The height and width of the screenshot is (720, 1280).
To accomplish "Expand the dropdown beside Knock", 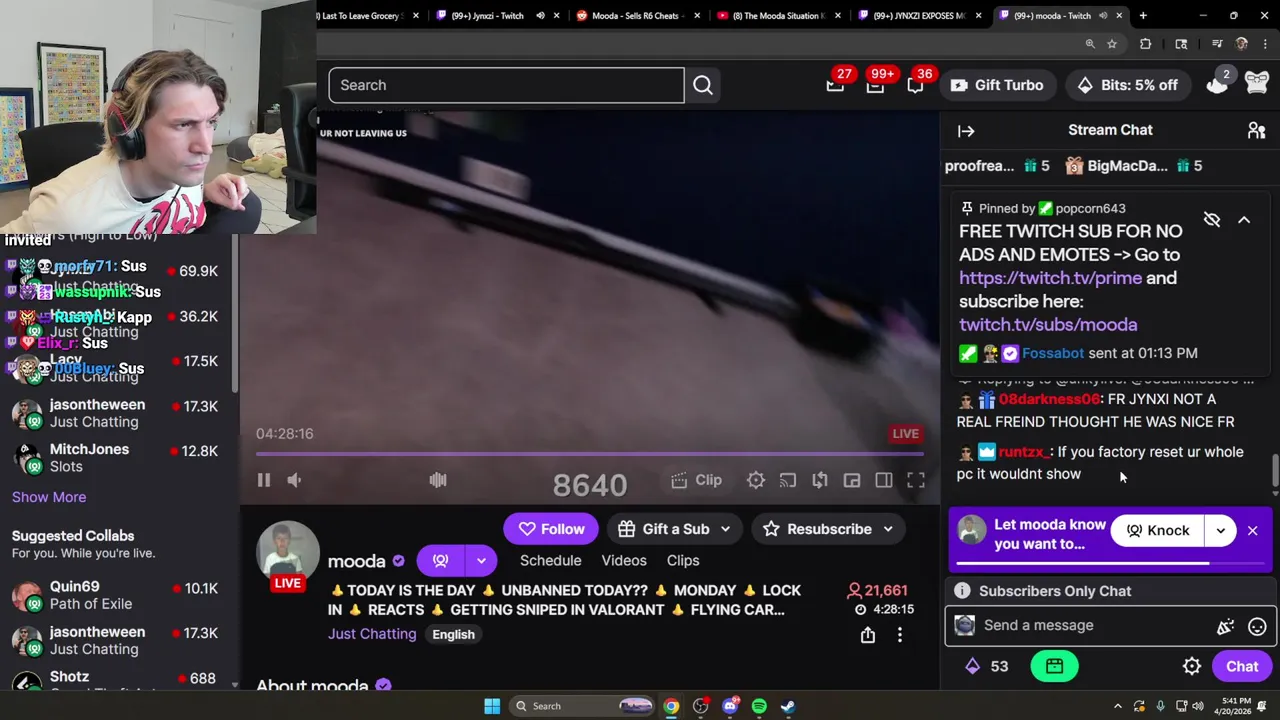I will click(1221, 531).
